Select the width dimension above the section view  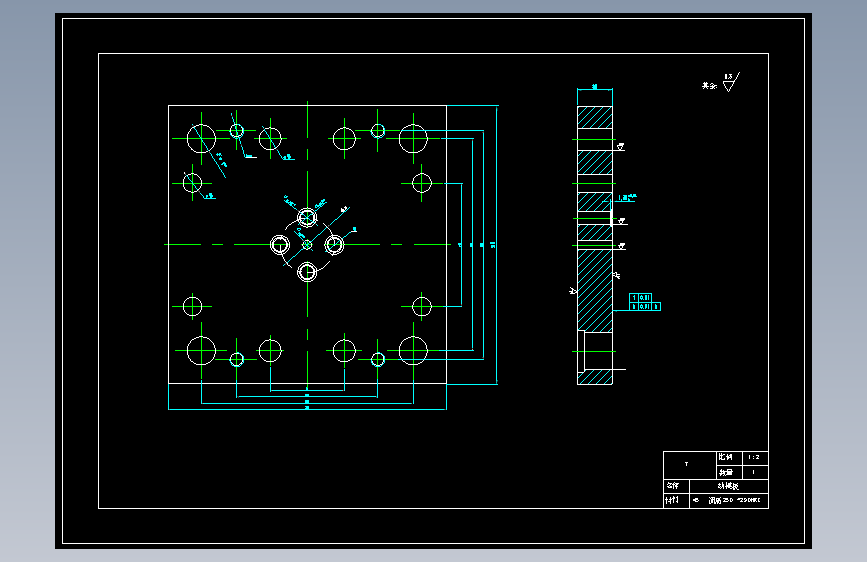(595, 87)
